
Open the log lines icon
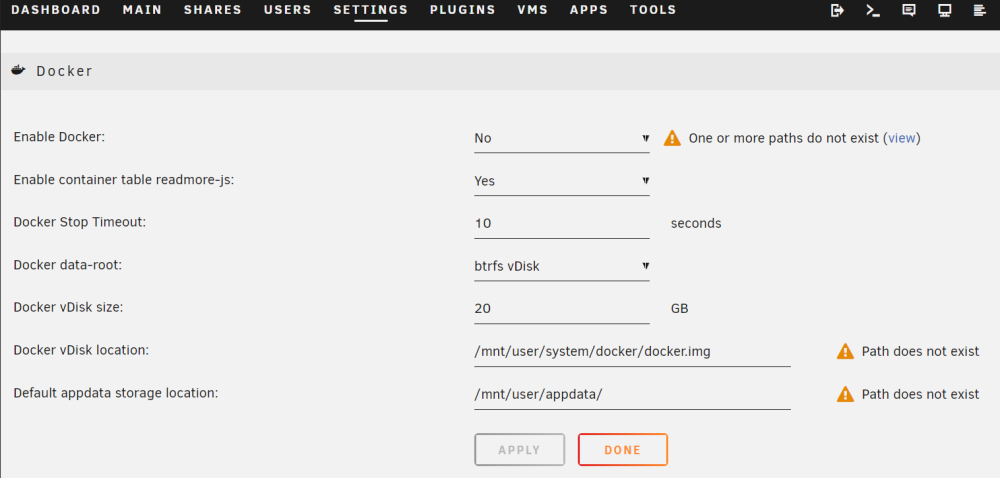pos(979,10)
